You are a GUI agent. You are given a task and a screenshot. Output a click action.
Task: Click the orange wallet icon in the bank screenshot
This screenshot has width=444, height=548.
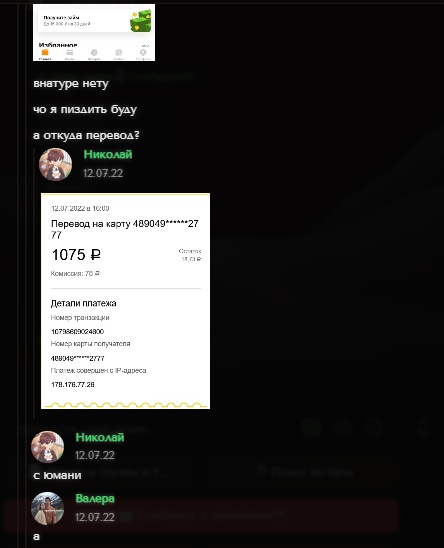click(45, 53)
